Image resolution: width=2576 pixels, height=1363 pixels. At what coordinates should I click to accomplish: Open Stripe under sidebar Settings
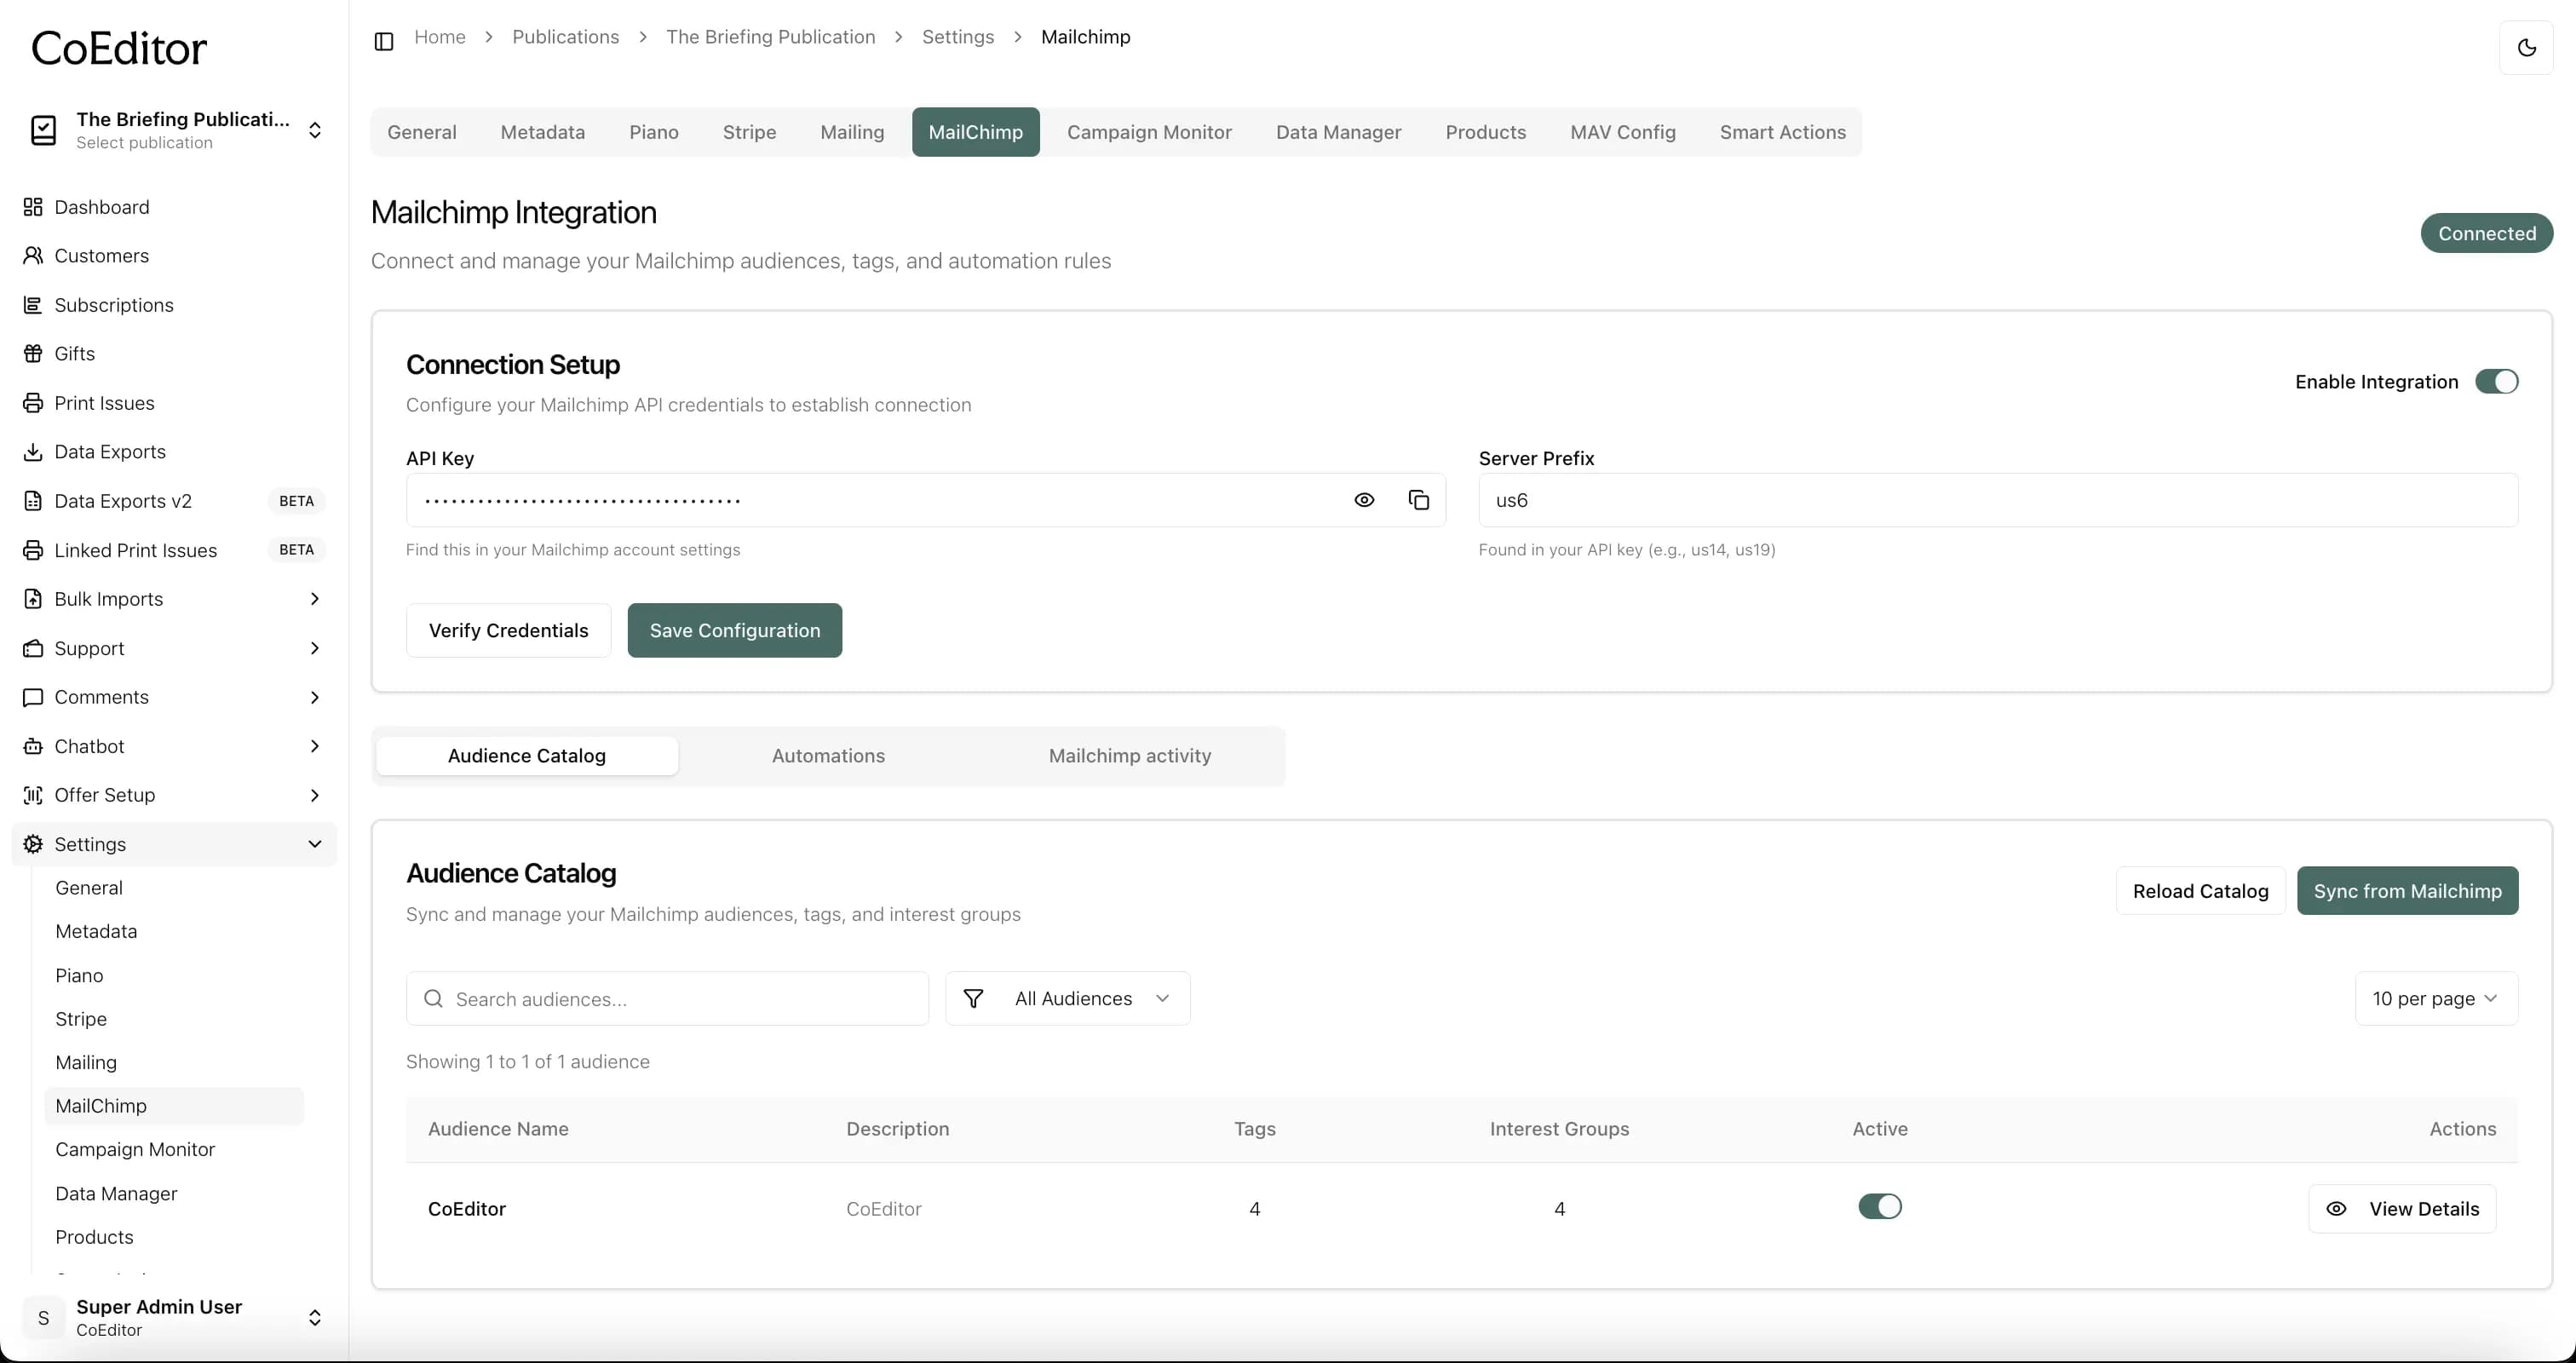coord(81,1019)
